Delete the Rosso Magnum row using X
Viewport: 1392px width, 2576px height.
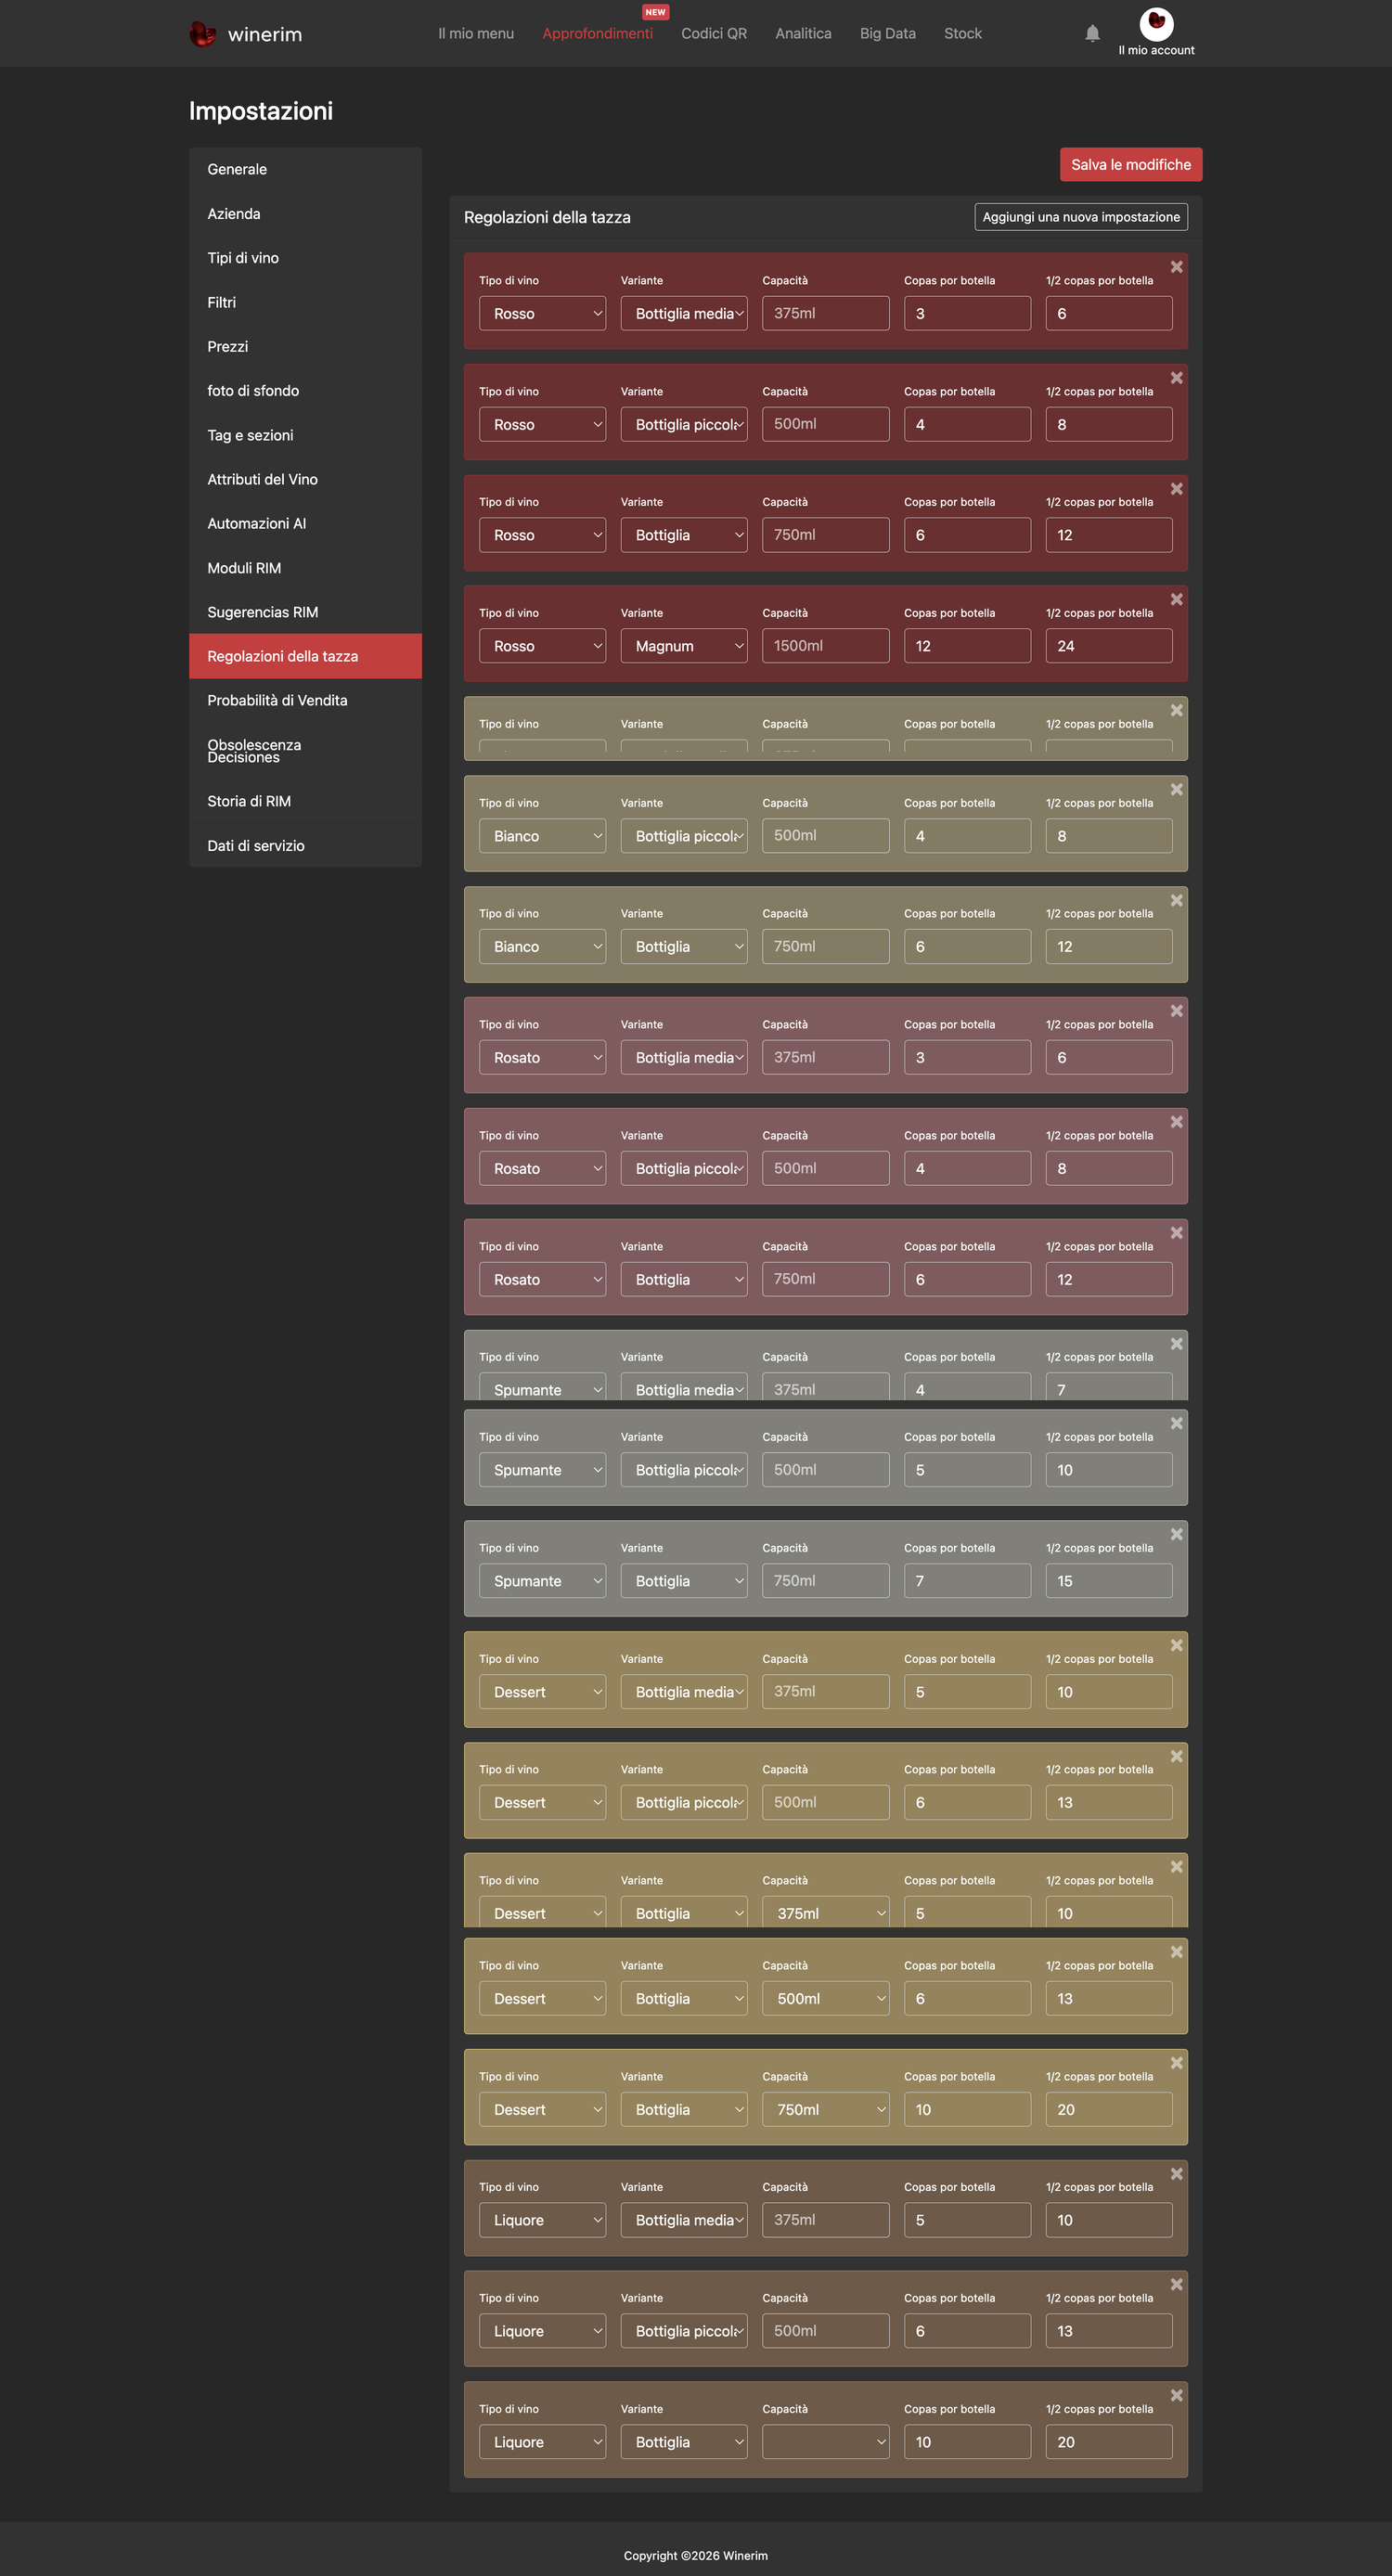[x=1176, y=599]
